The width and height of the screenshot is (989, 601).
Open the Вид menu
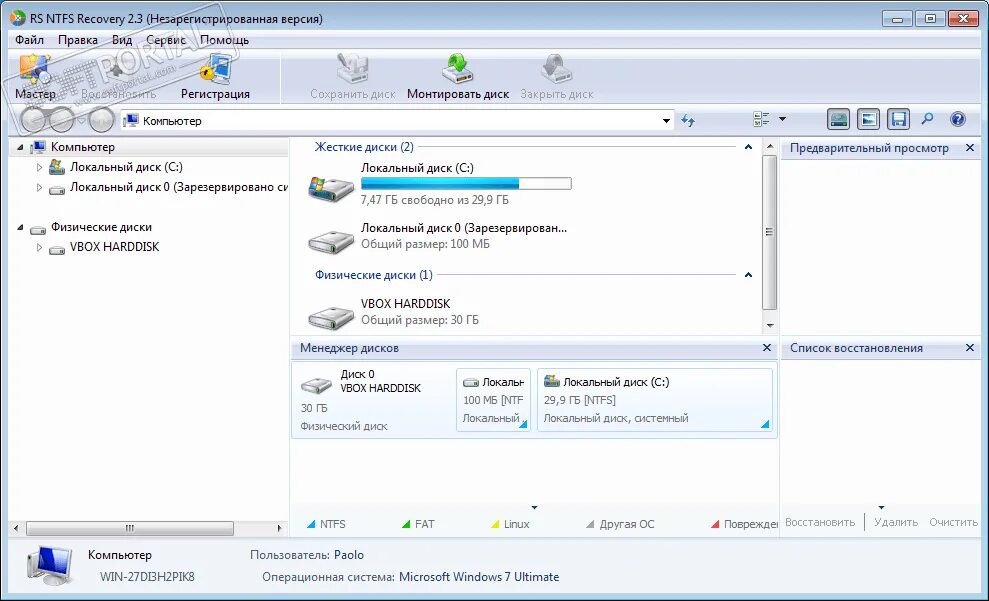122,40
